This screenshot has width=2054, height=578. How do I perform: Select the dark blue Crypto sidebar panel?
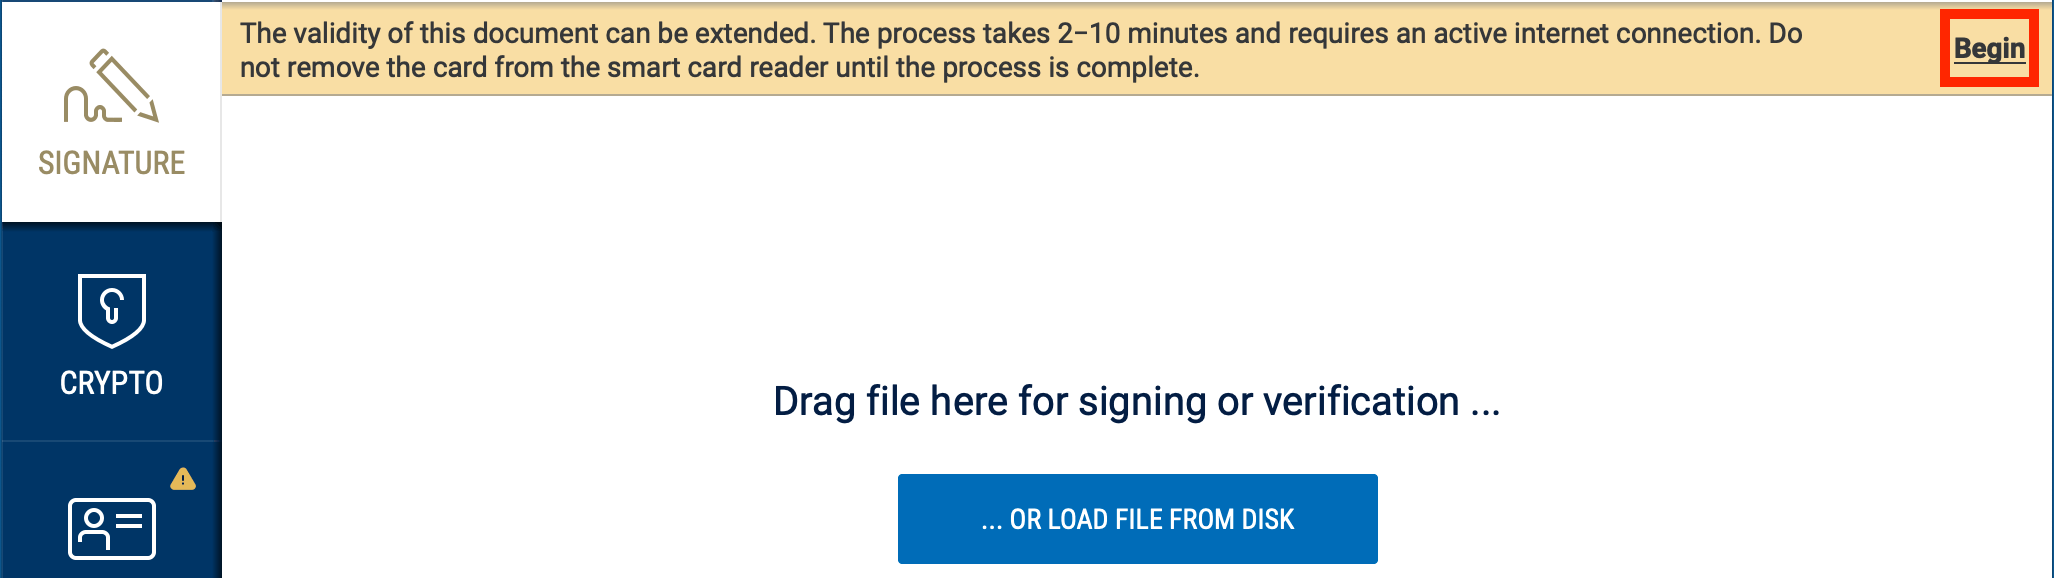[x=112, y=332]
